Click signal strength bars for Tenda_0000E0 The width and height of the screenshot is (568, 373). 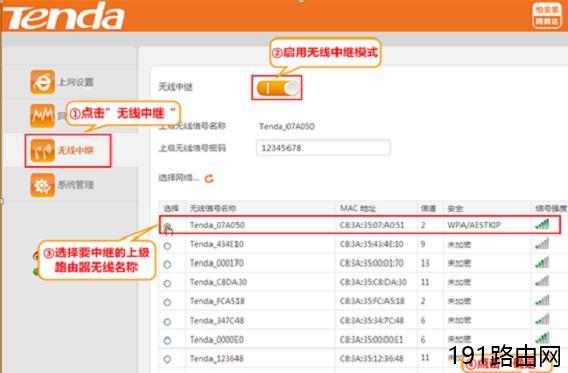pos(542,338)
